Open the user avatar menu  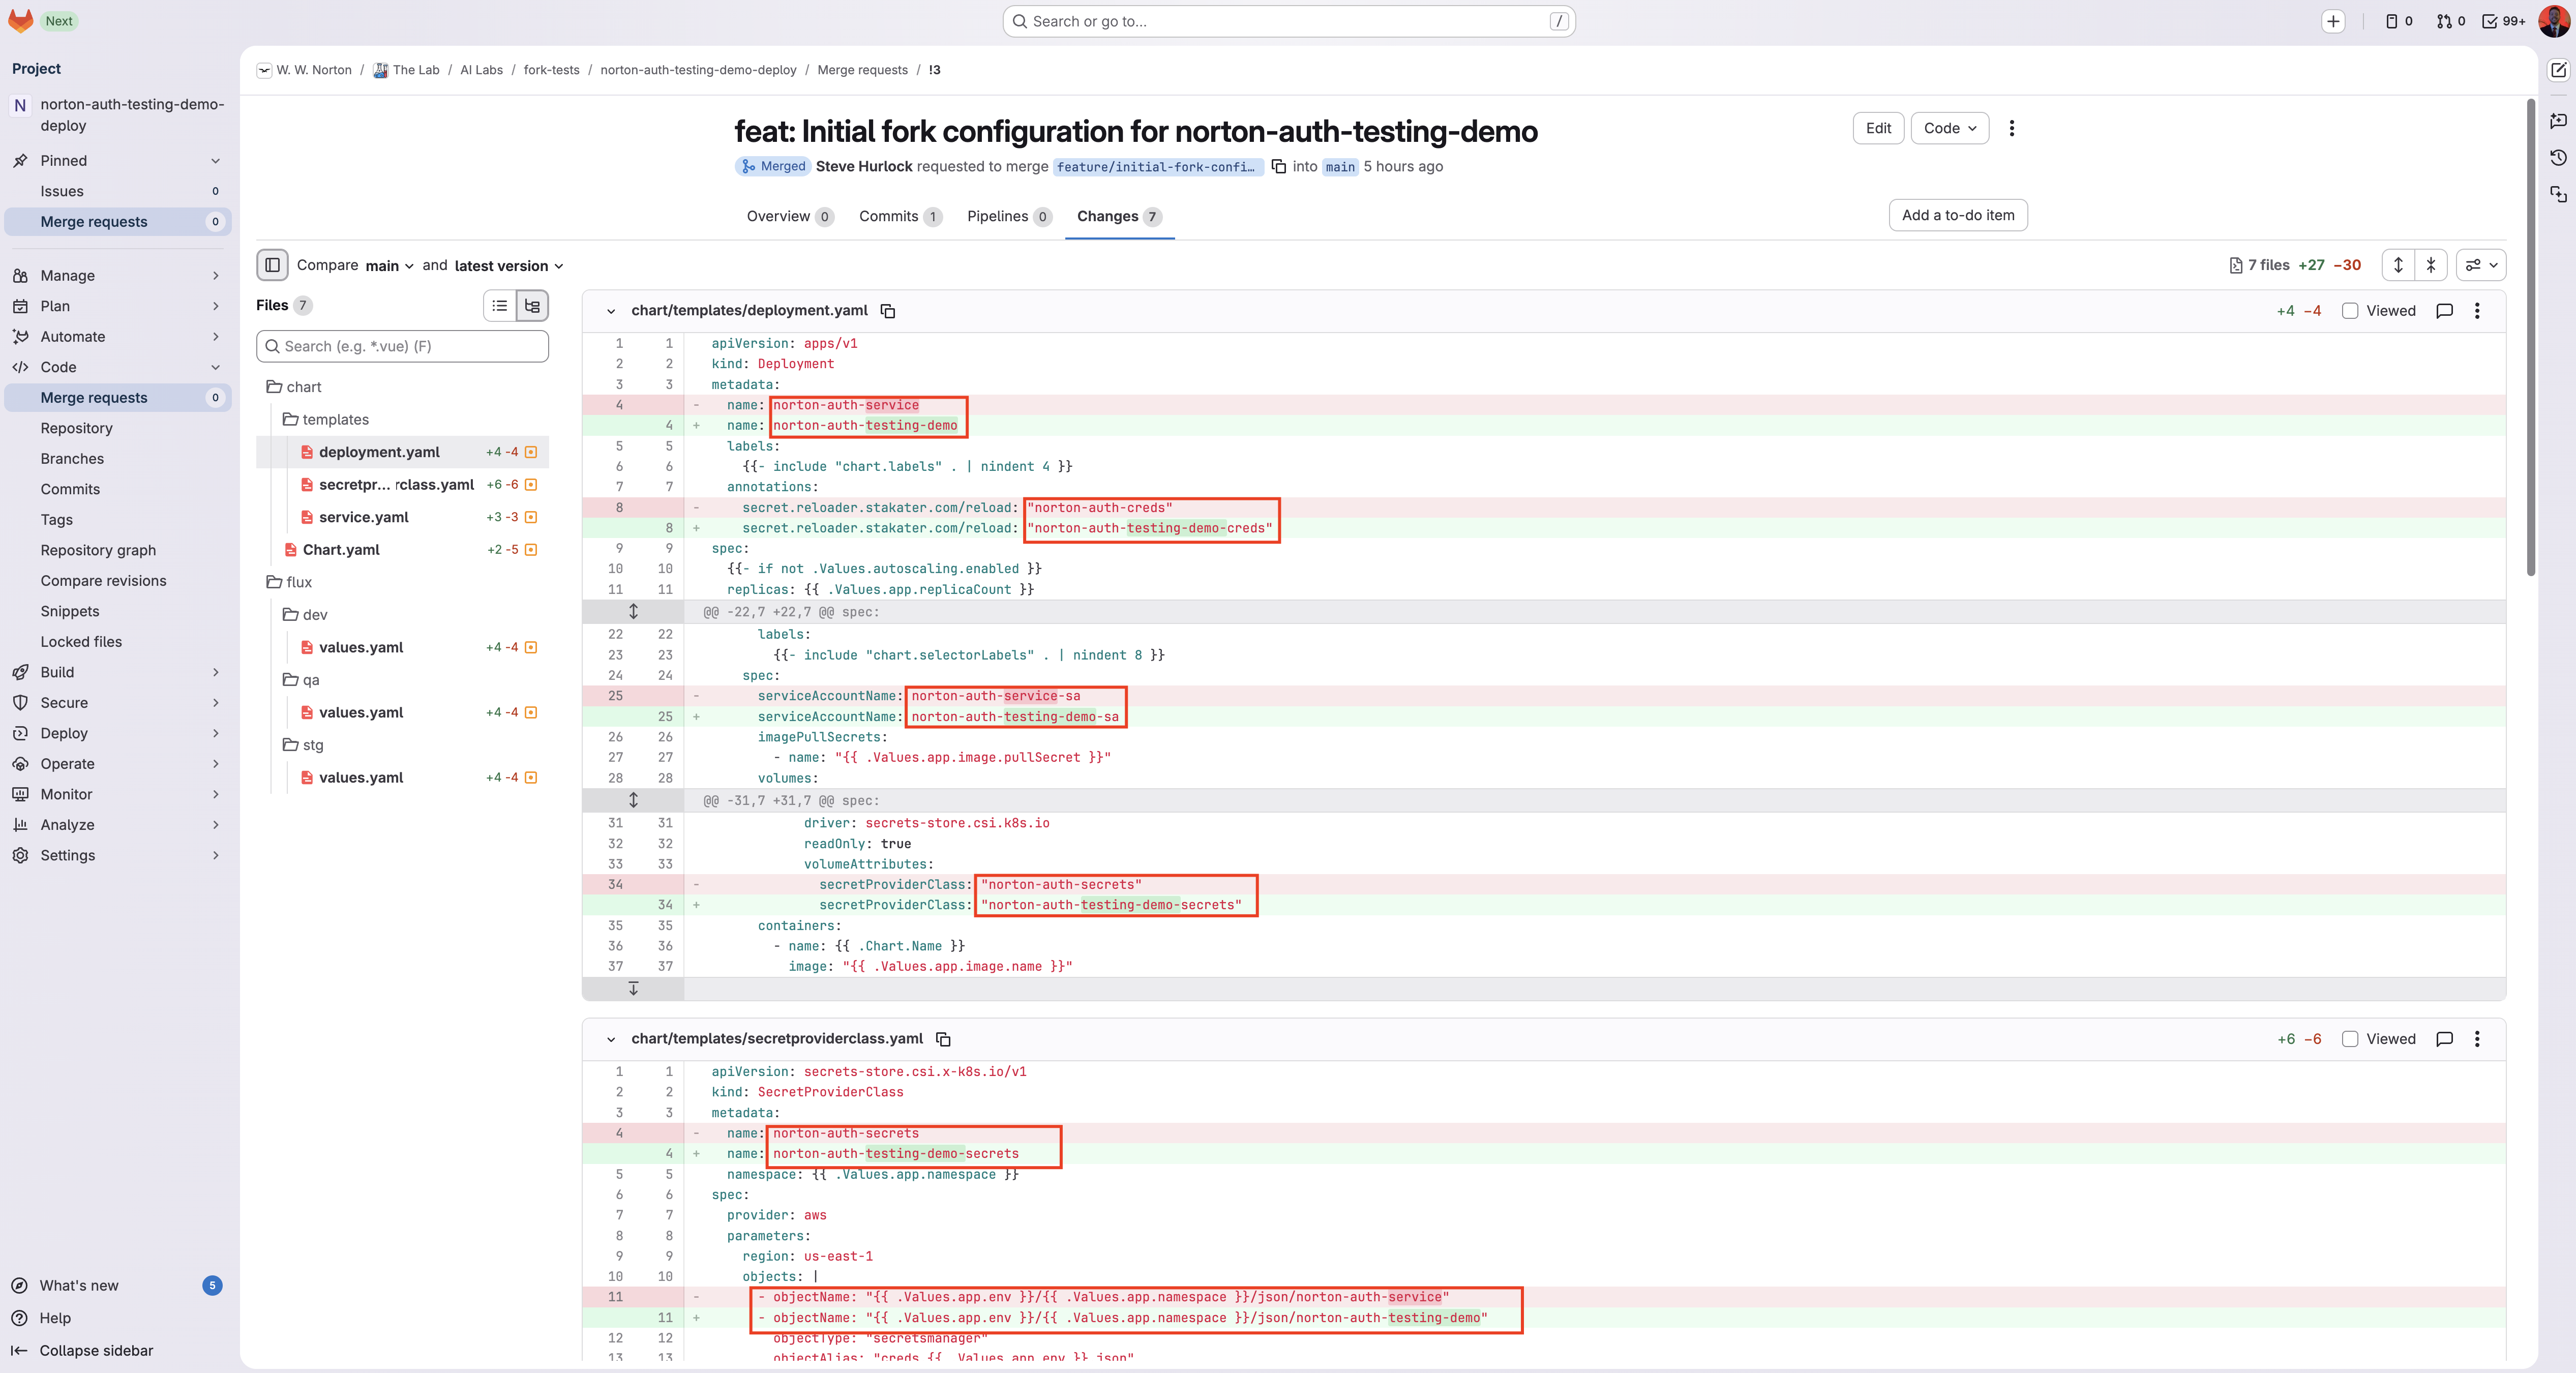click(x=2553, y=21)
